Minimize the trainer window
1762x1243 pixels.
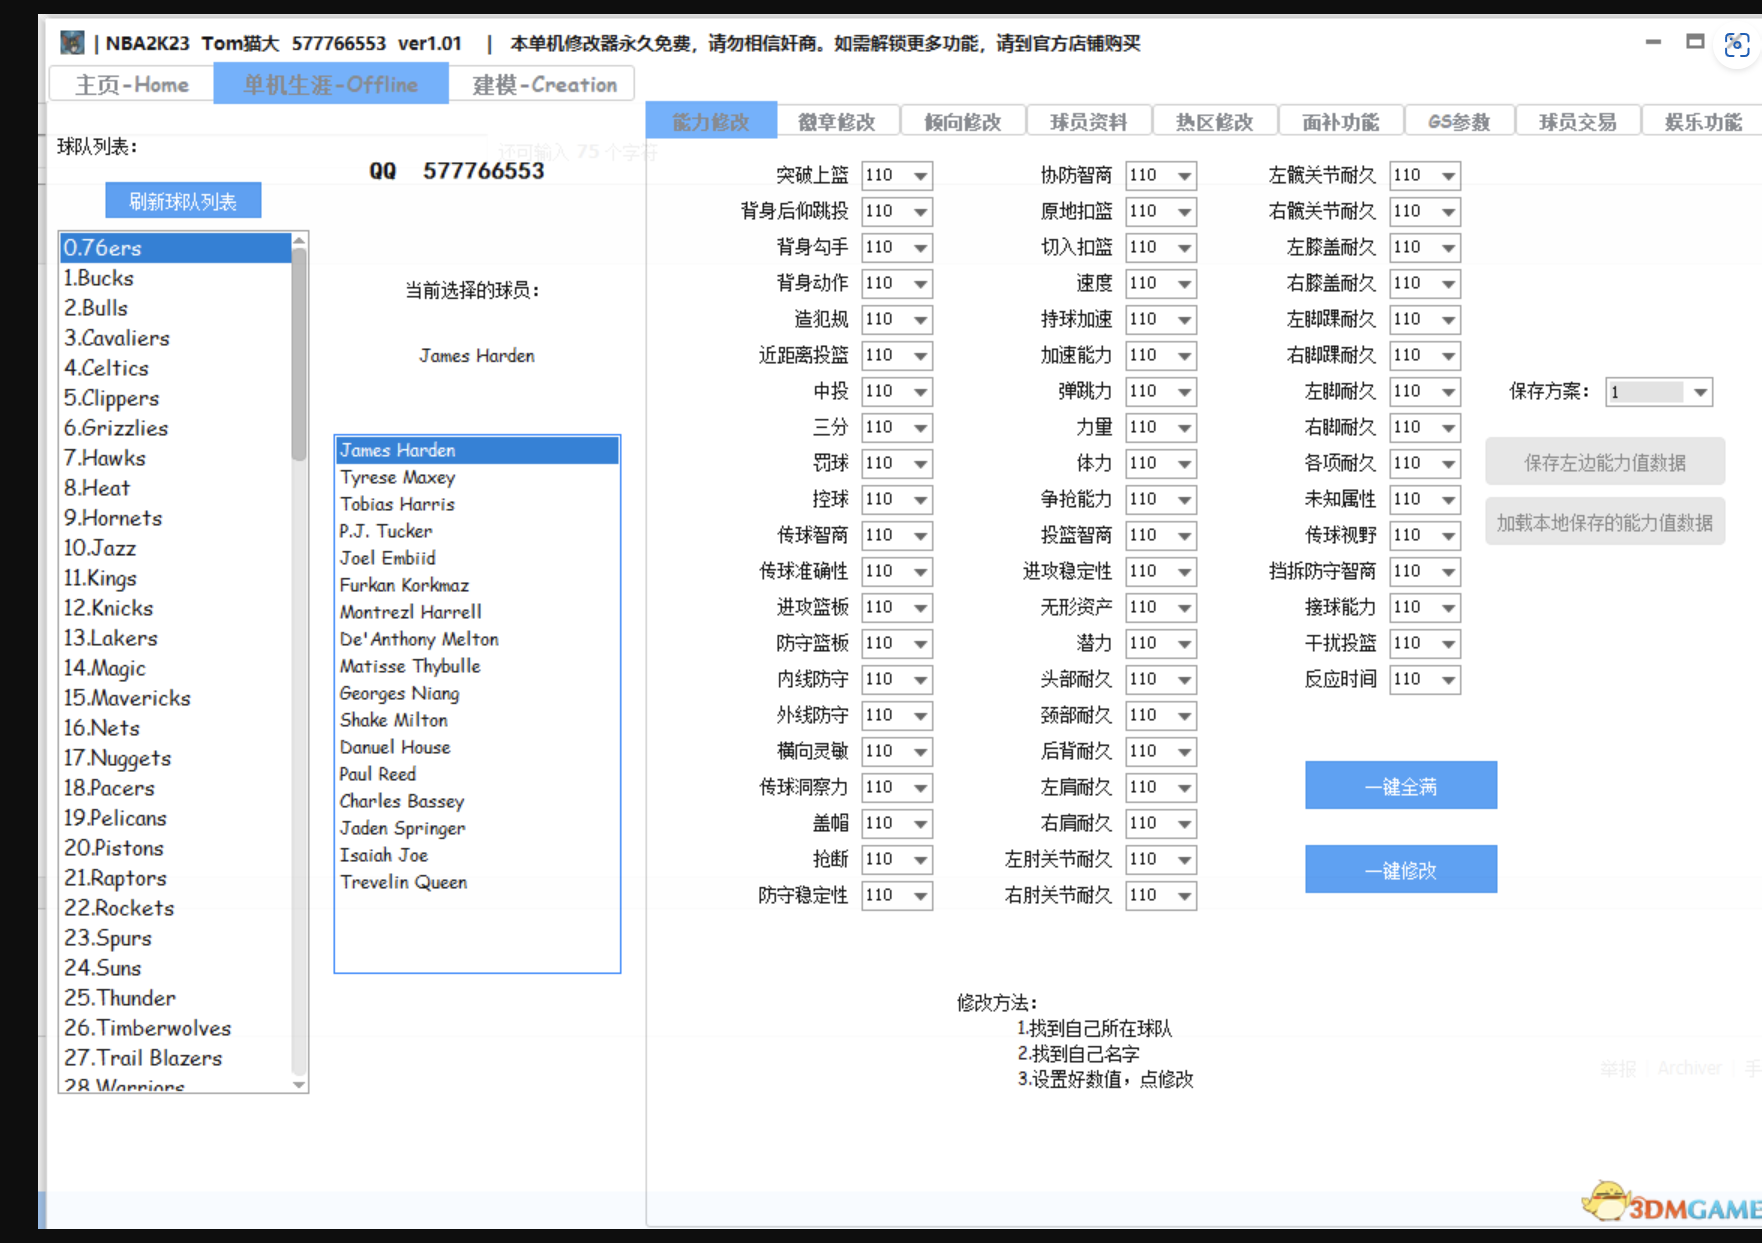coord(1653,42)
